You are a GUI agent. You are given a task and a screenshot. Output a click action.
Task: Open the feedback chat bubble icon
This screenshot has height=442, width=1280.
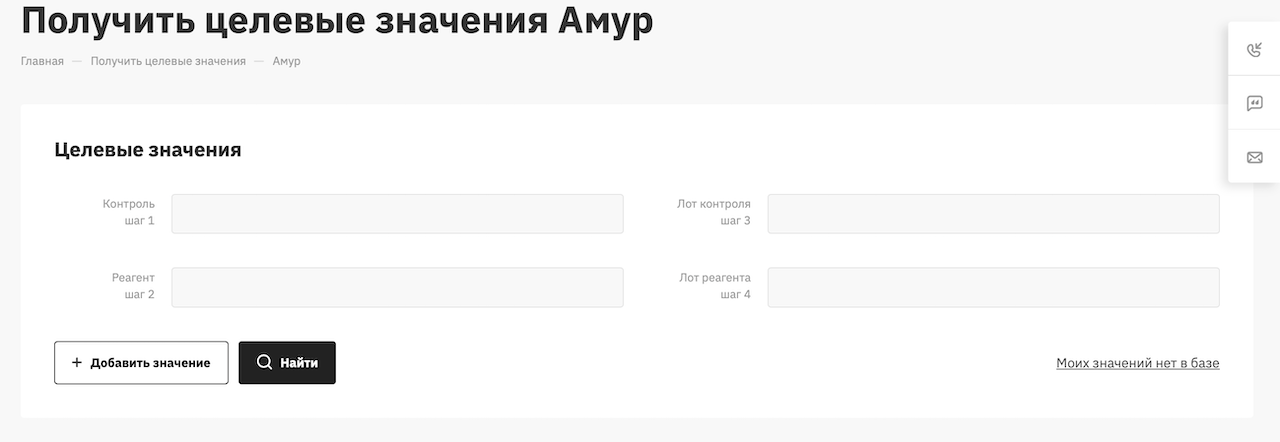point(1254,103)
